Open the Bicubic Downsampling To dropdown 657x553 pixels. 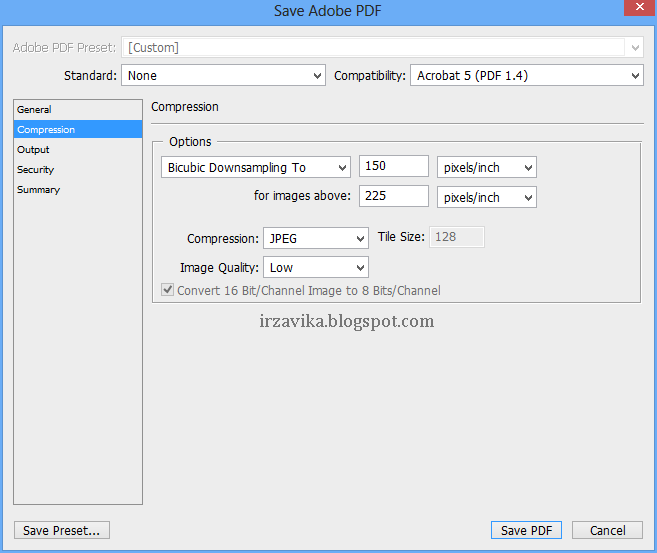coord(256,168)
